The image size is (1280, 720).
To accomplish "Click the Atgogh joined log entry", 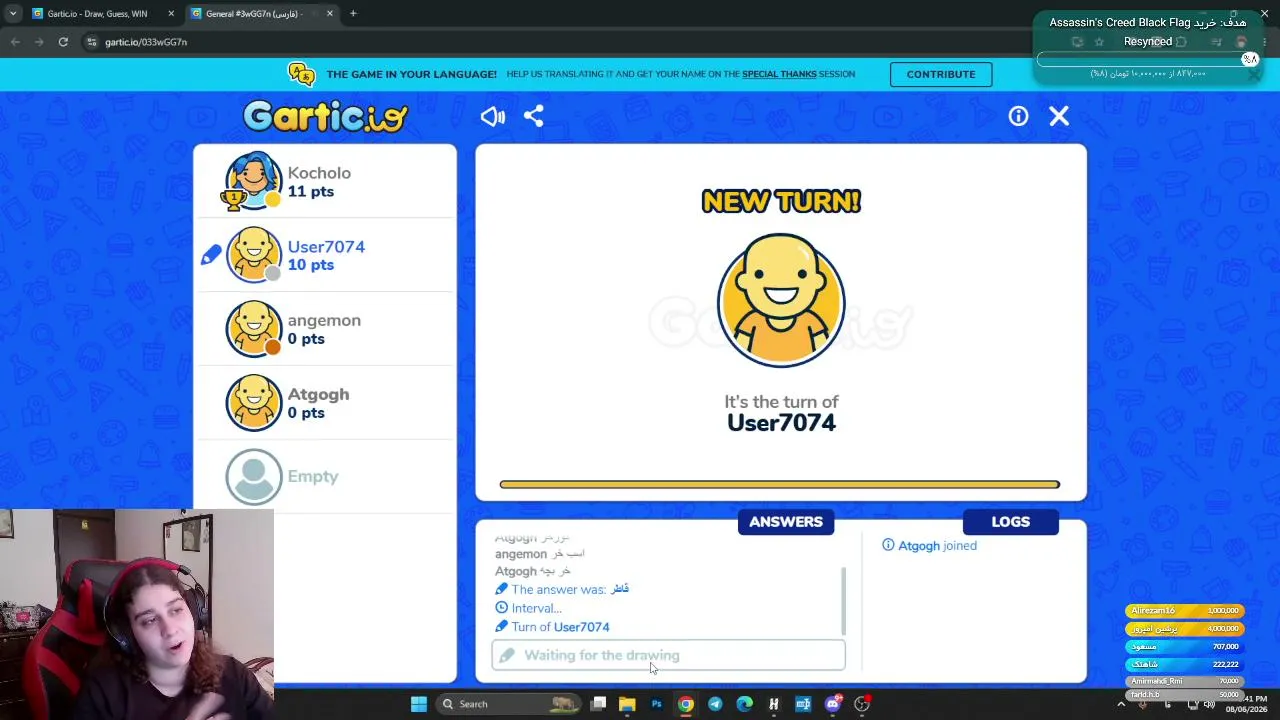I will (x=929, y=546).
